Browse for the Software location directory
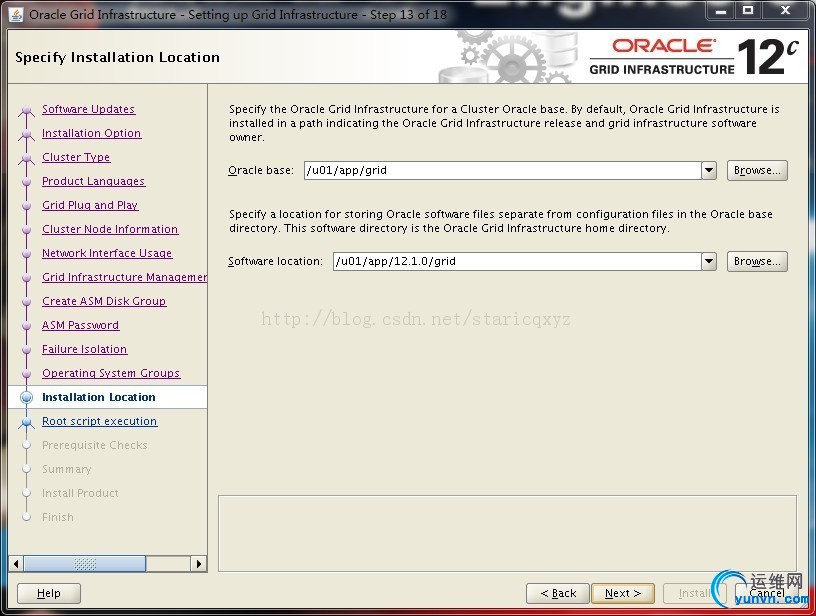816x616 pixels. point(757,261)
